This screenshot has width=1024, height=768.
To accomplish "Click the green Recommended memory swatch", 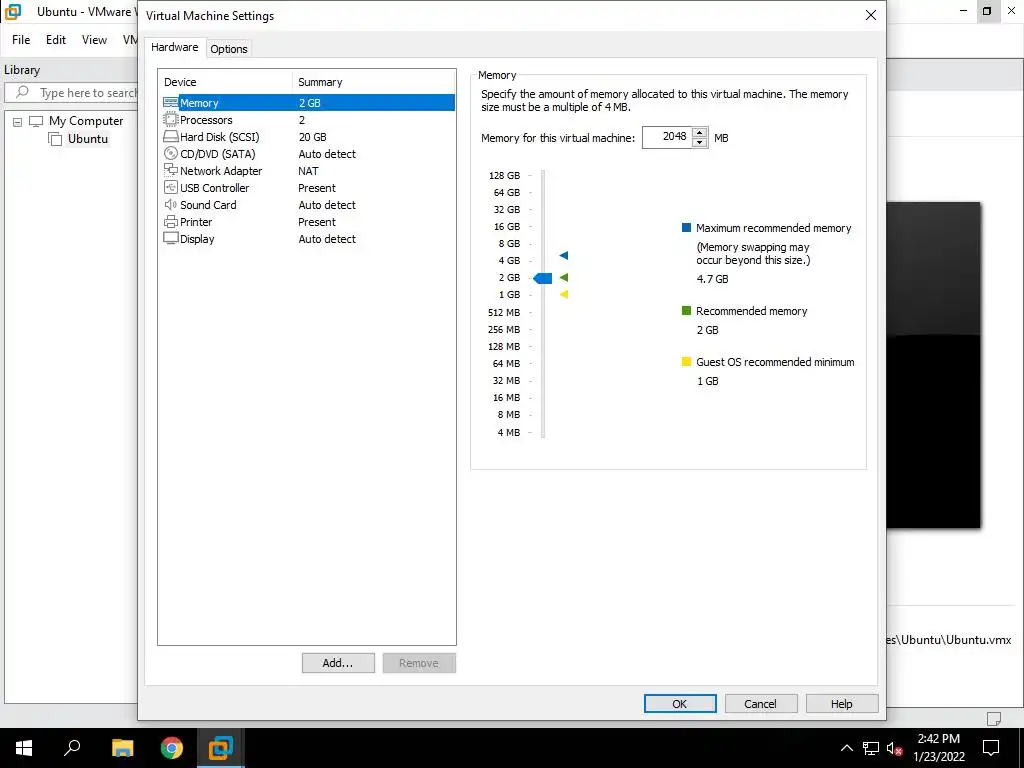I will click(686, 311).
